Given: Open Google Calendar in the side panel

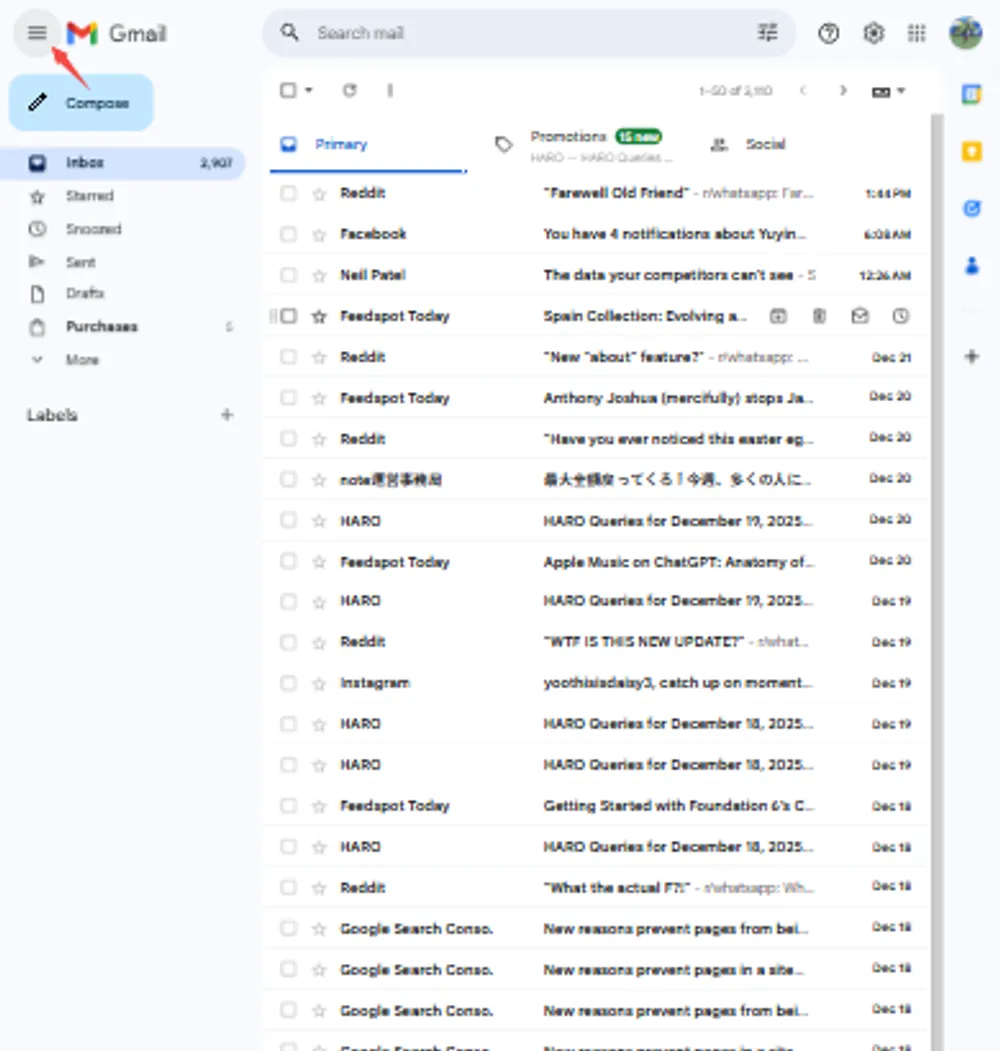Looking at the screenshot, I should point(971,94).
